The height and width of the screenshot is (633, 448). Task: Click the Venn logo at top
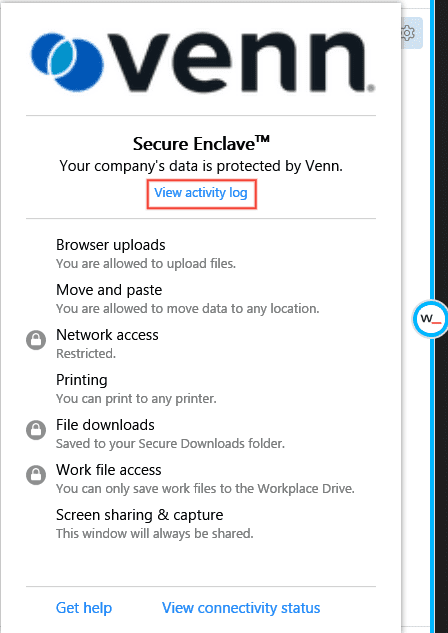point(203,62)
